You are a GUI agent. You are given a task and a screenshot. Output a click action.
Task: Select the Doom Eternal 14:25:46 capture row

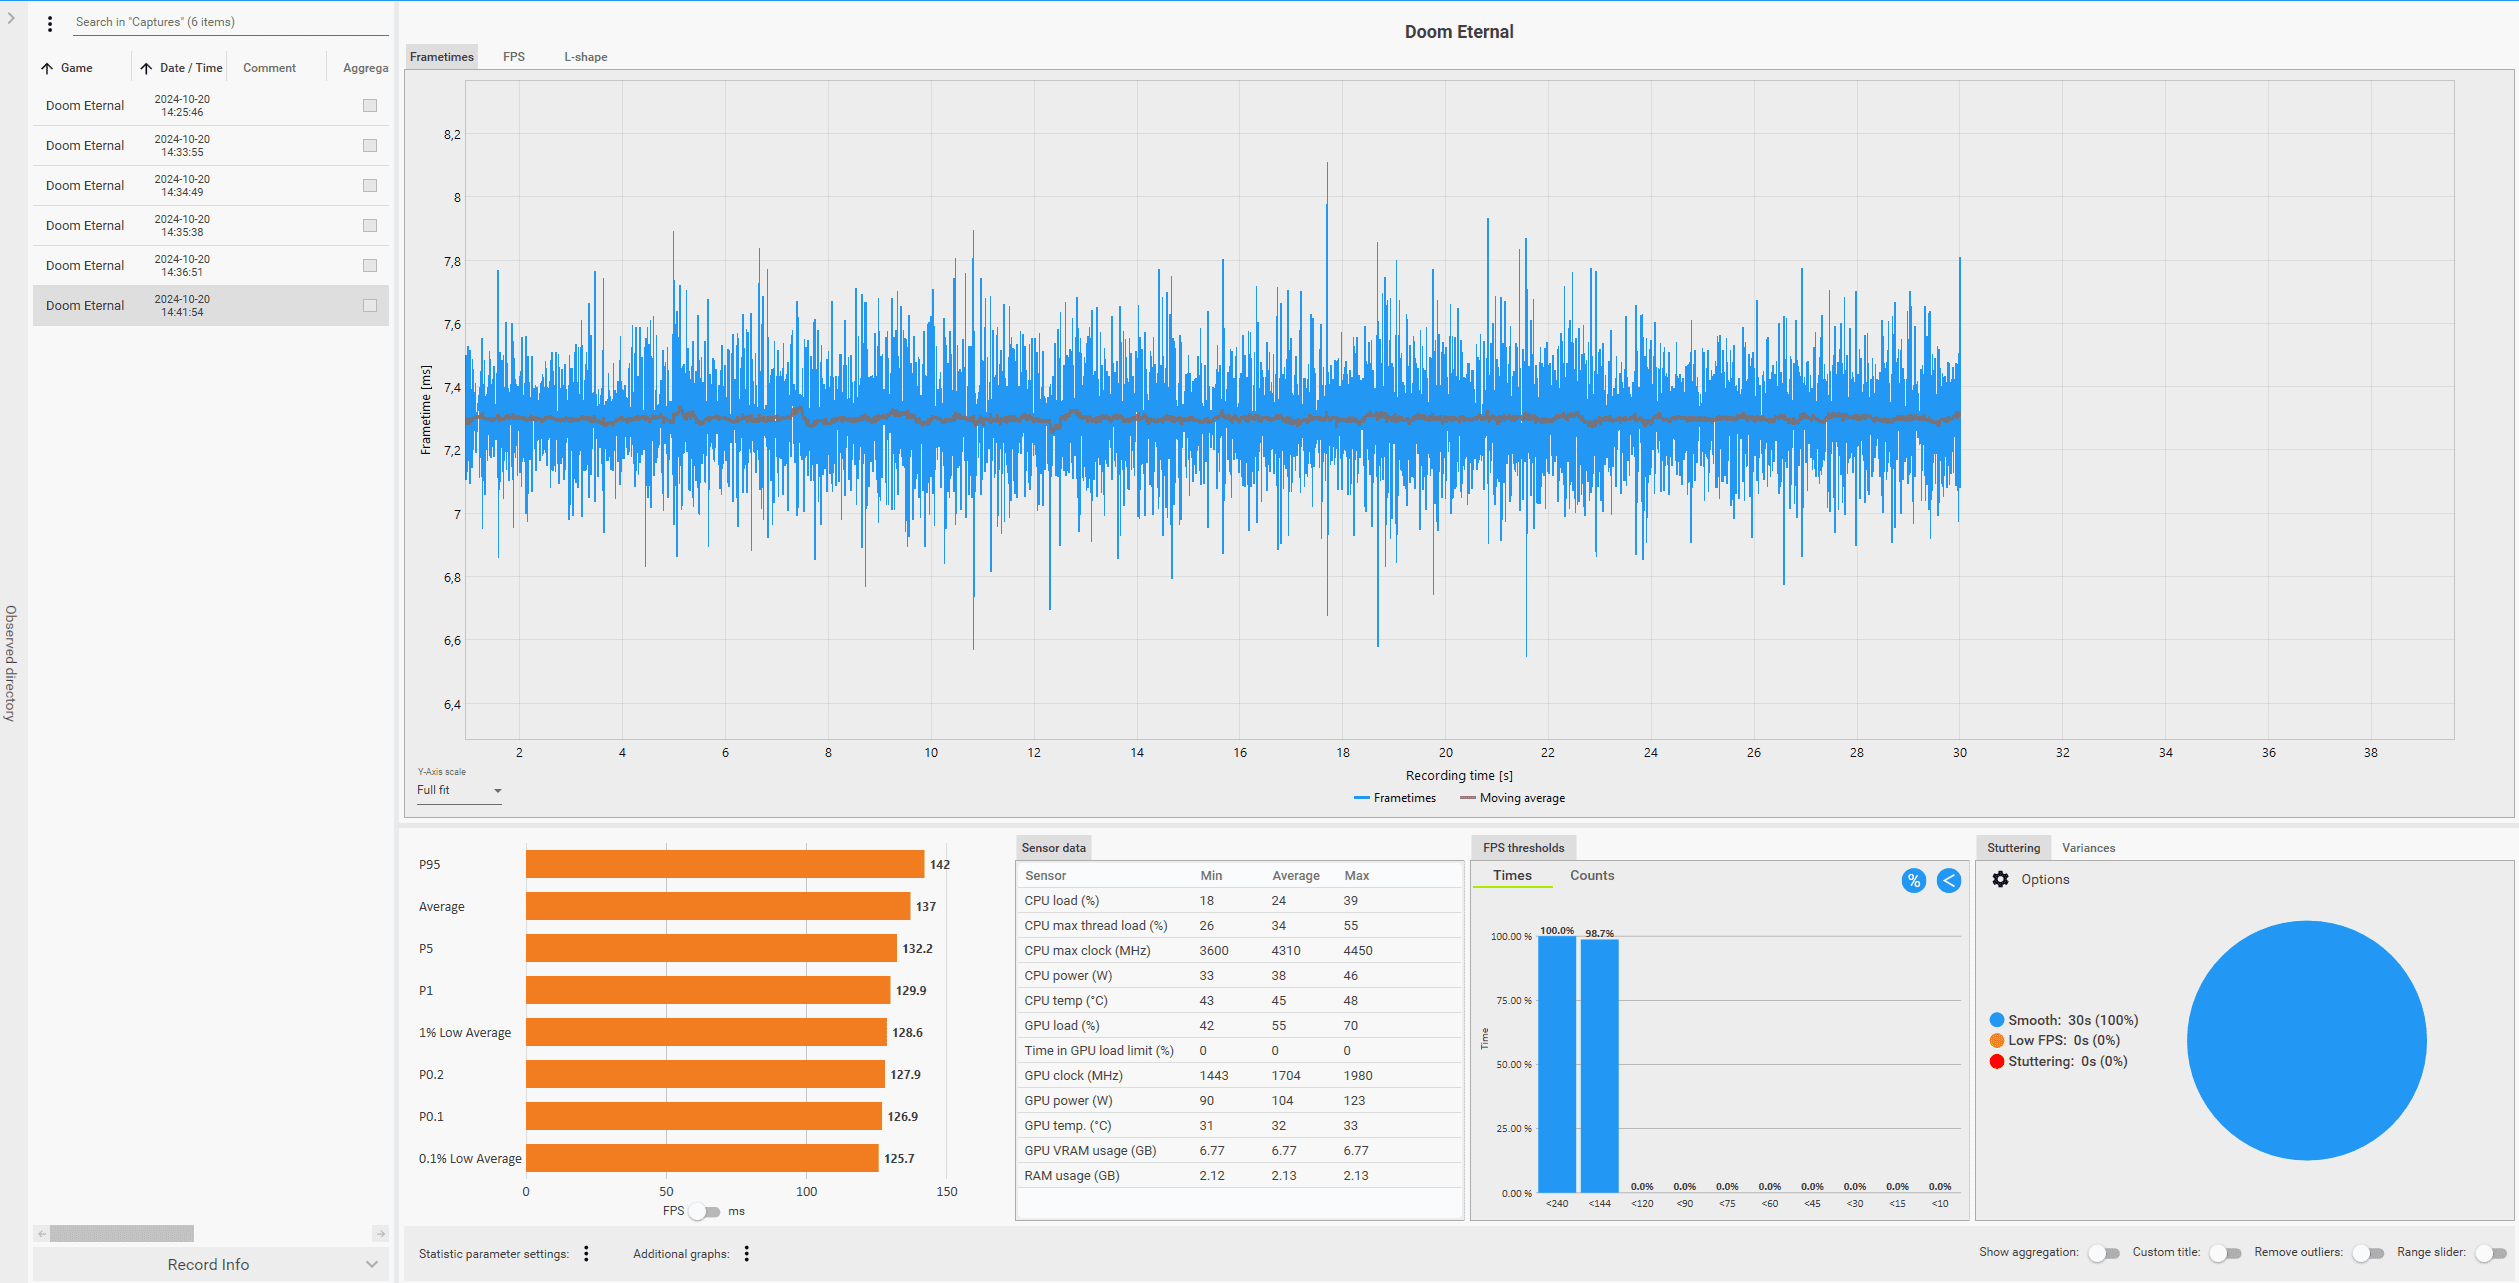point(210,105)
